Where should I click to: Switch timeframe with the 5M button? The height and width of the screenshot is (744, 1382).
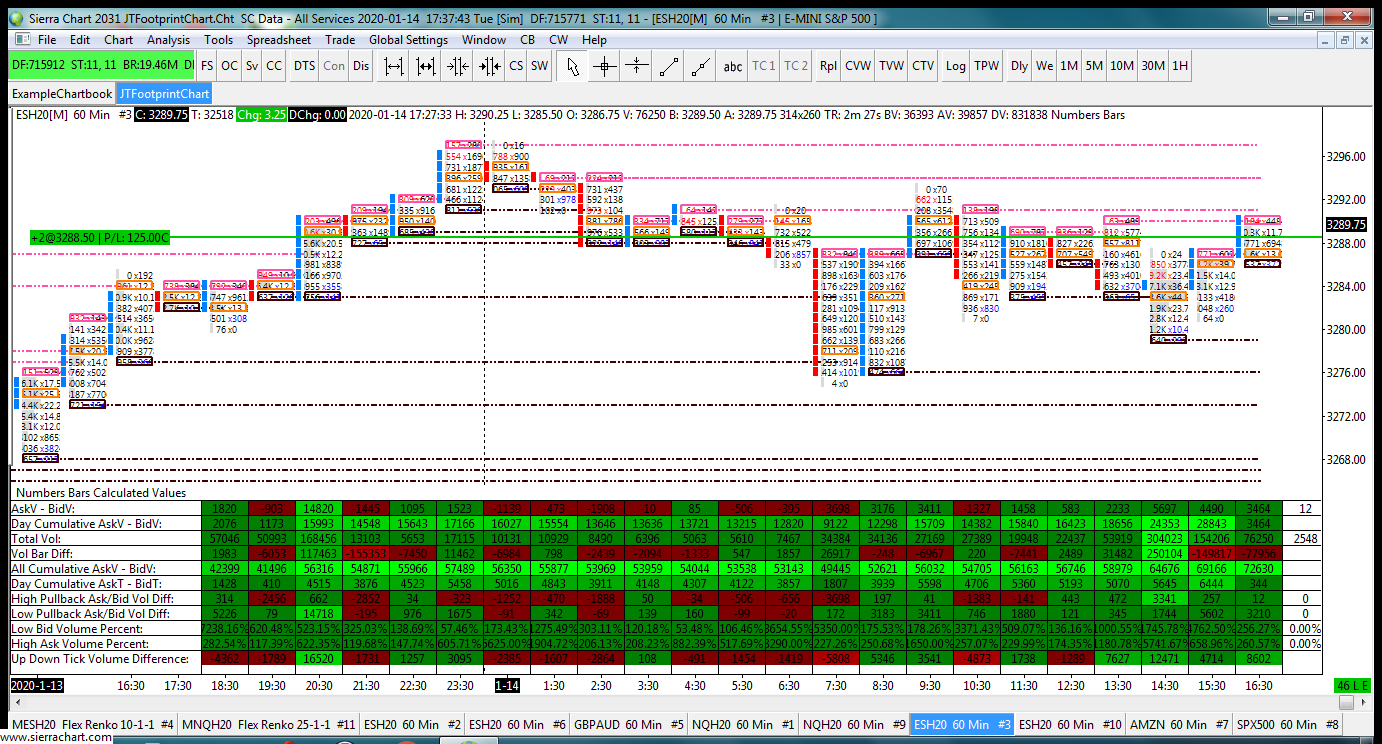pyautogui.click(x=1094, y=66)
